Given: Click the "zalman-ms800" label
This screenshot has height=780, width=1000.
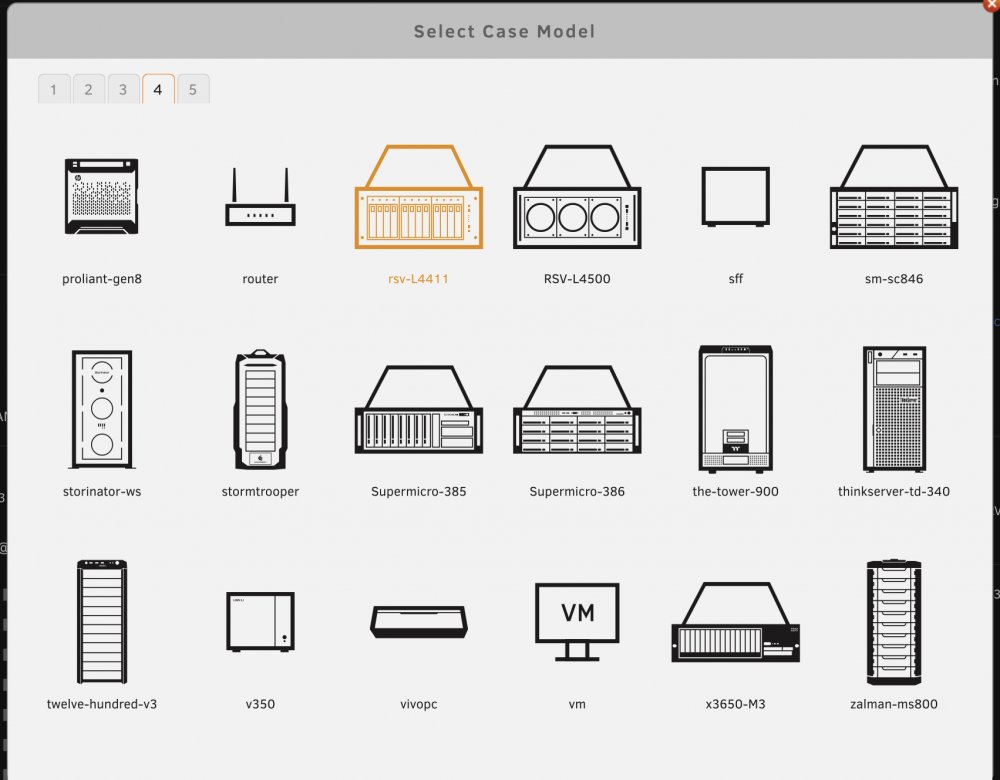Looking at the screenshot, I should 893,704.
